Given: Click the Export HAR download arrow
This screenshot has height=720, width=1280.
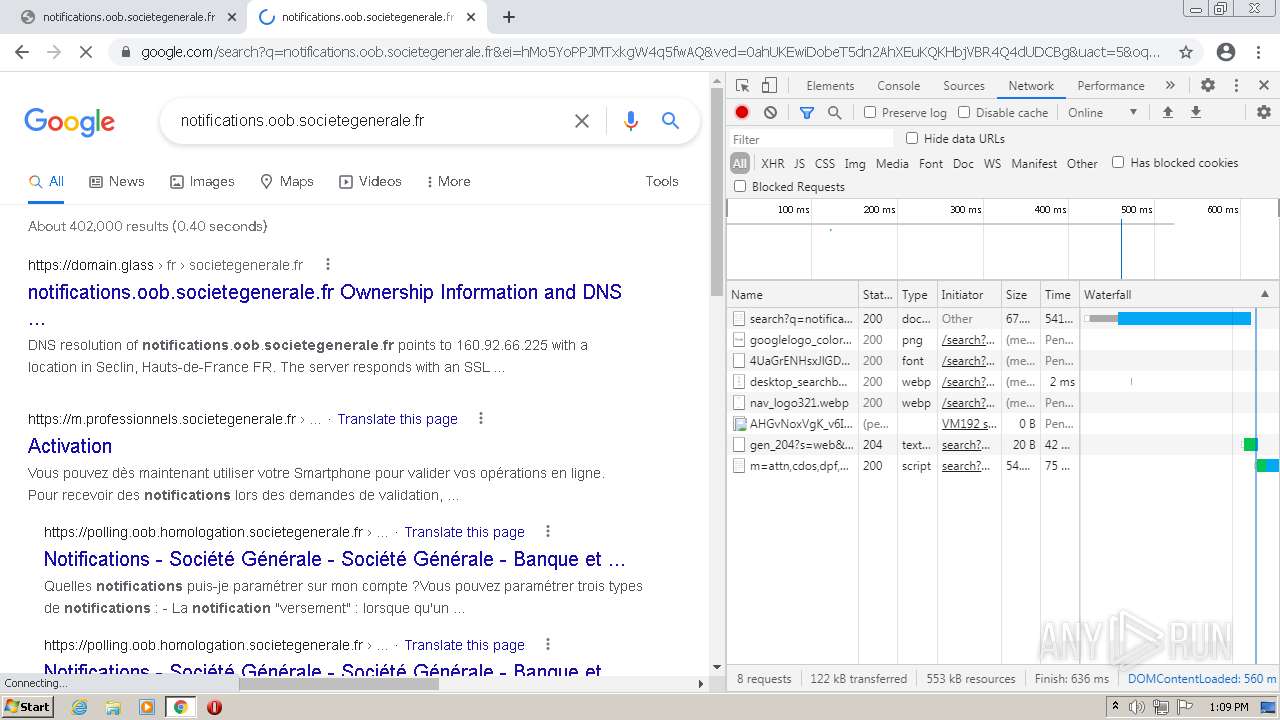Looking at the screenshot, I should tap(1195, 113).
